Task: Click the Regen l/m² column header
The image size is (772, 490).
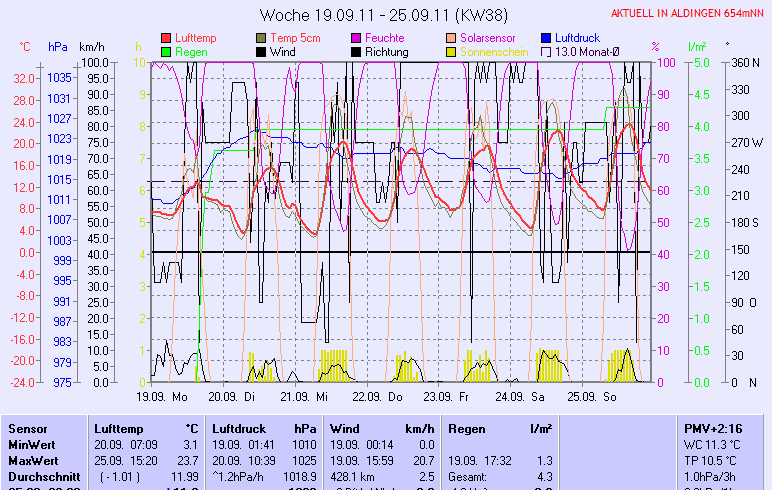Action: 499,427
